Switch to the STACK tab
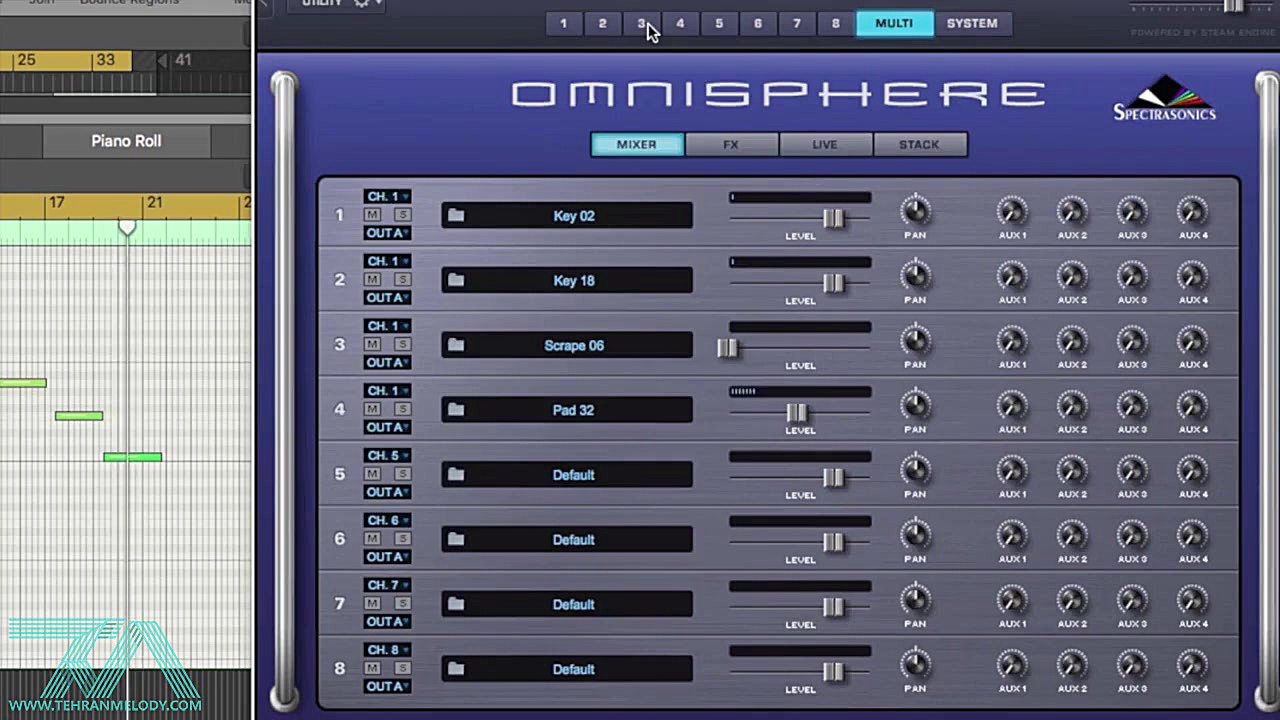This screenshot has width=1280, height=720. [x=919, y=145]
